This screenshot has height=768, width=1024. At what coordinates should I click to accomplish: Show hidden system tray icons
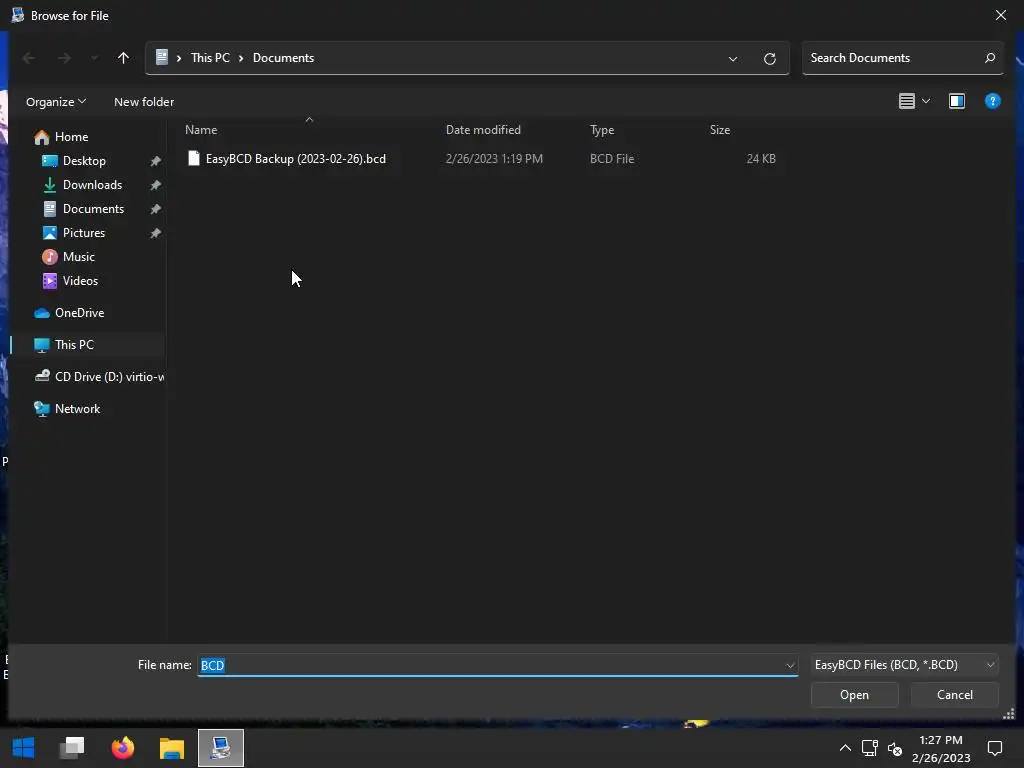tap(845, 748)
